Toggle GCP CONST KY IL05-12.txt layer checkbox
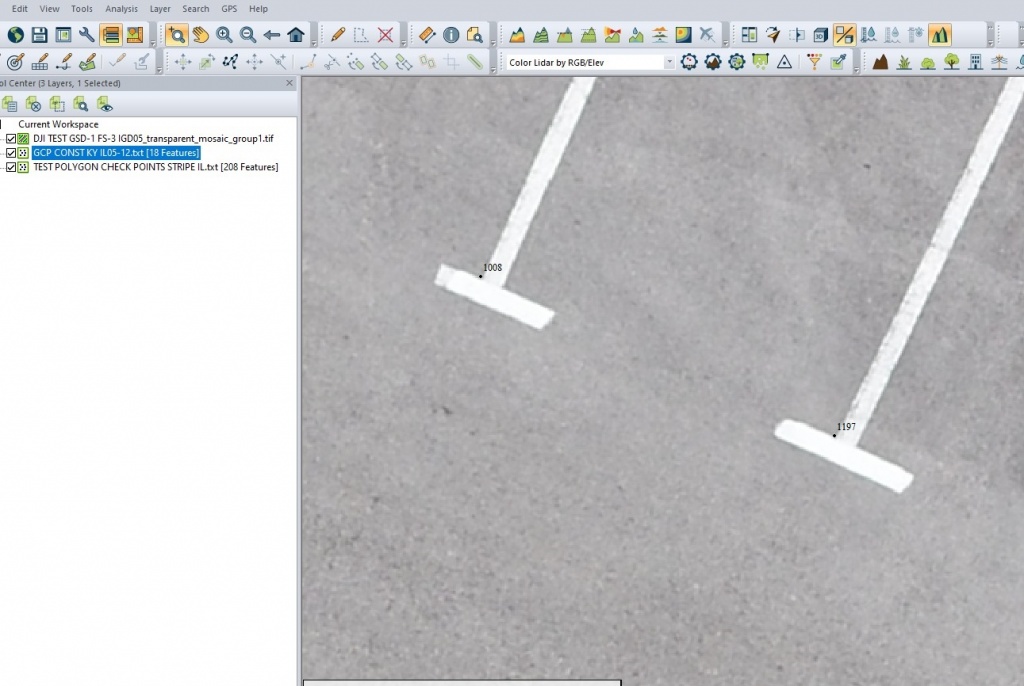The width and height of the screenshot is (1024, 686). click(11, 153)
